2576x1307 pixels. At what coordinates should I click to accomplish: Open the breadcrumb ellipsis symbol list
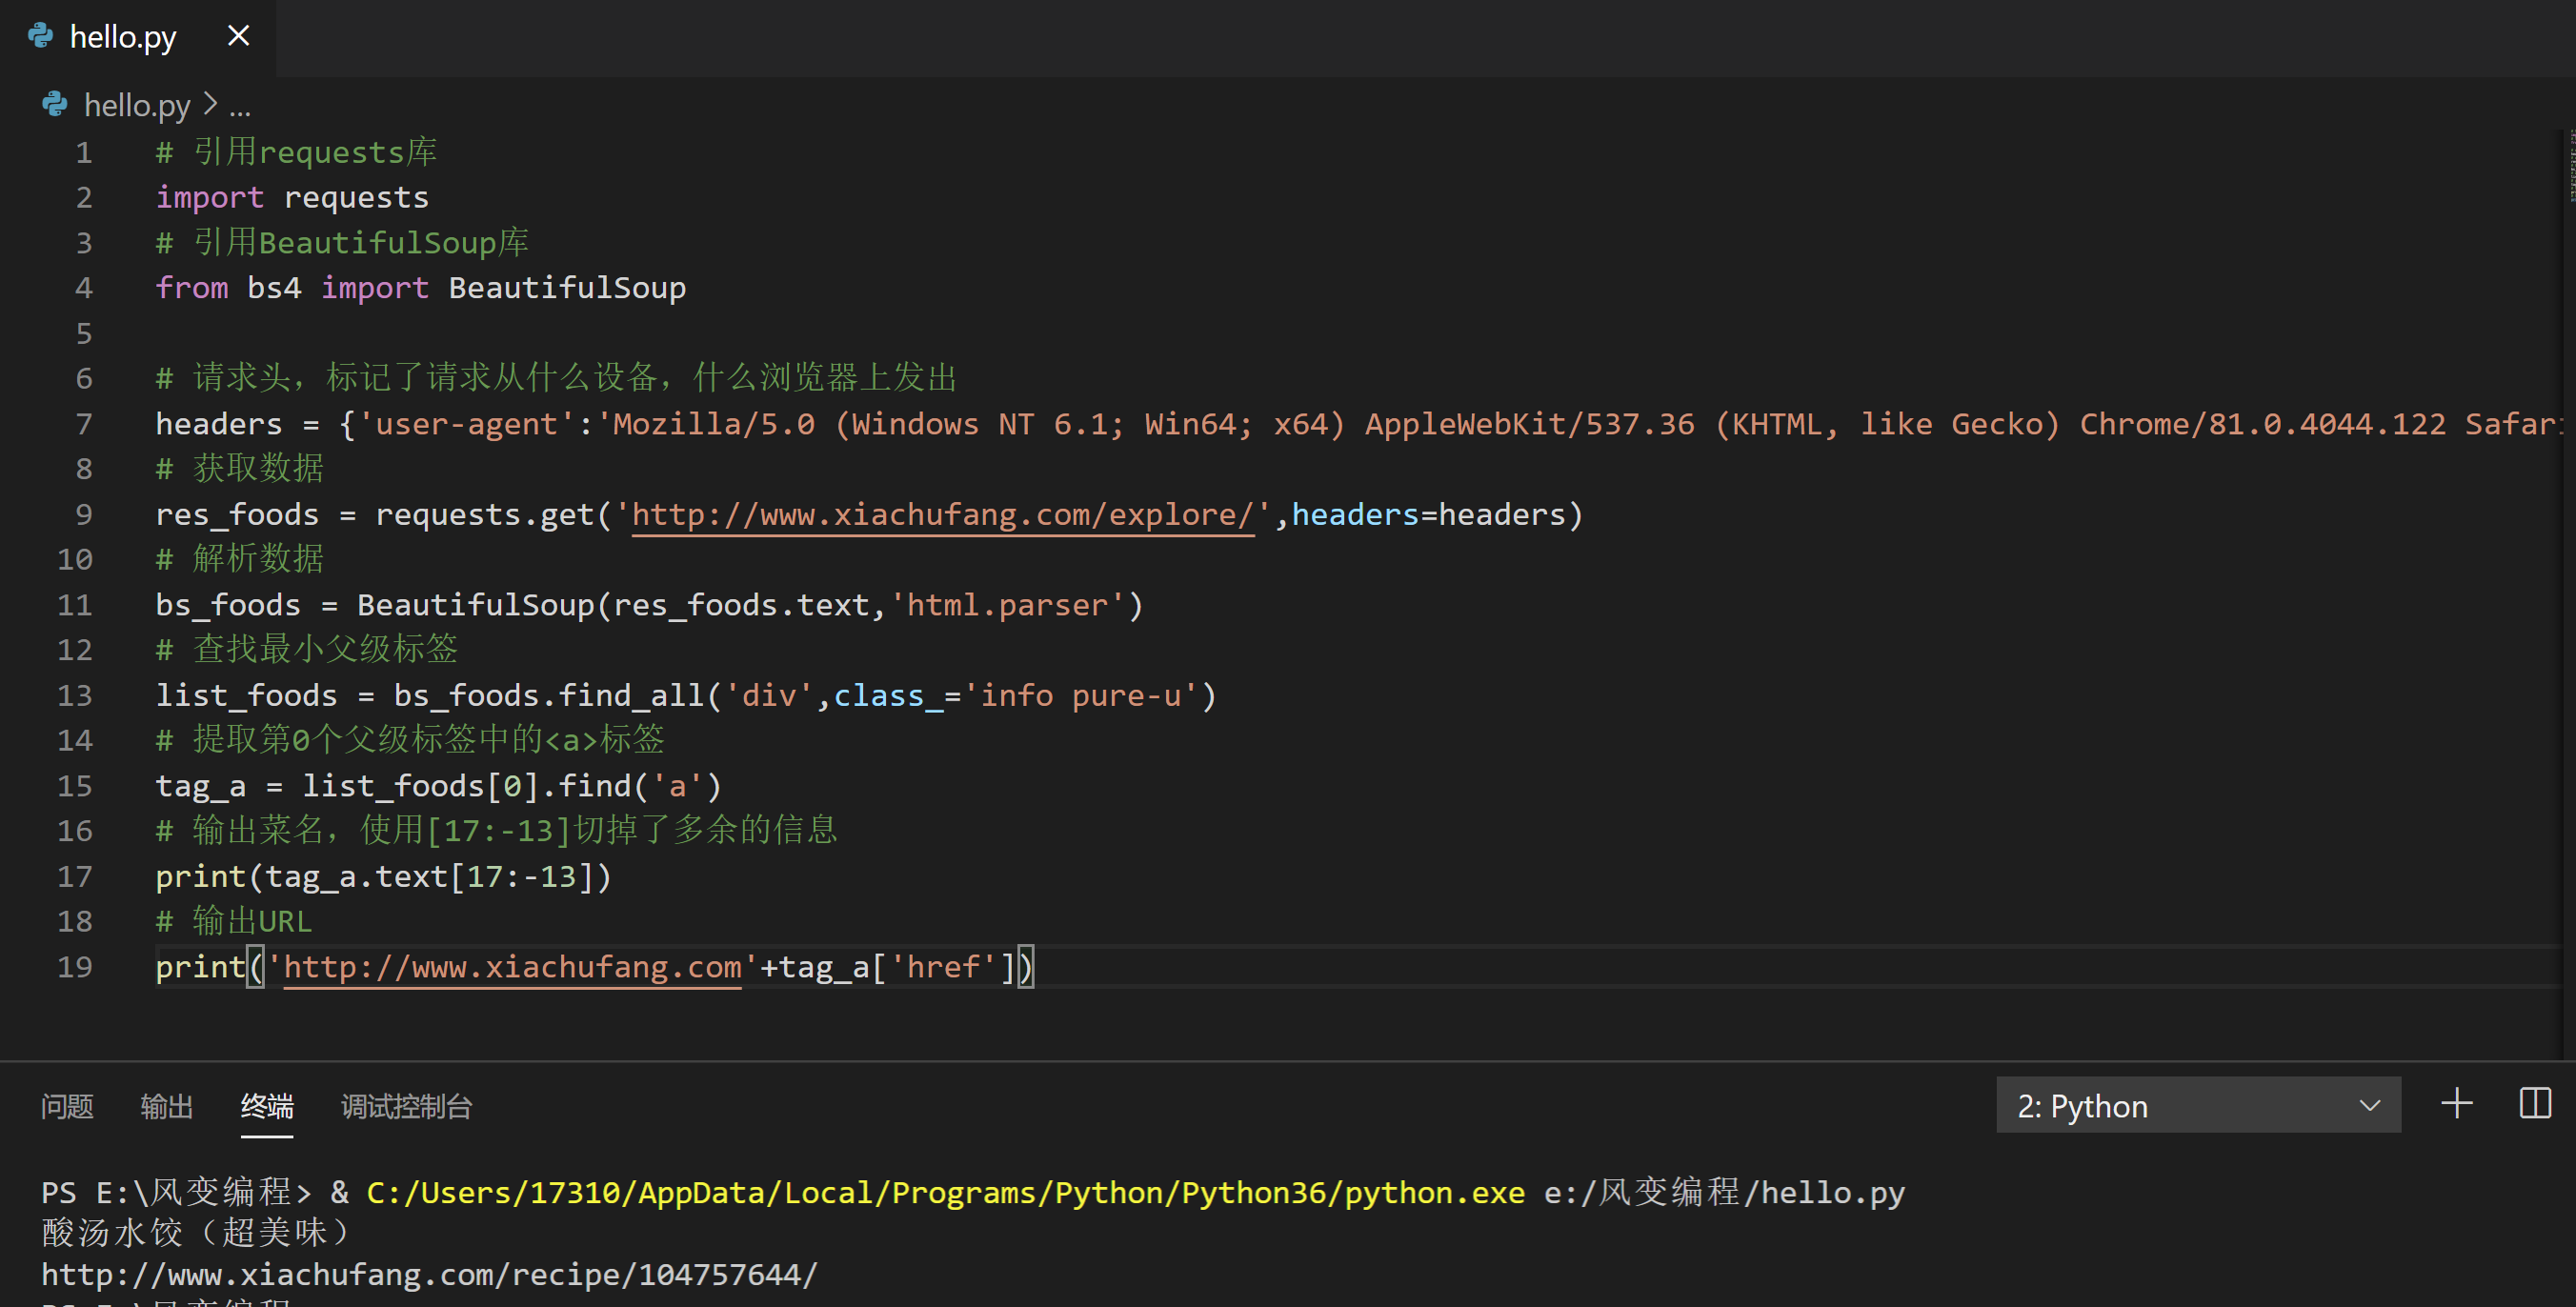pyautogui.click(x=240, y=106)
